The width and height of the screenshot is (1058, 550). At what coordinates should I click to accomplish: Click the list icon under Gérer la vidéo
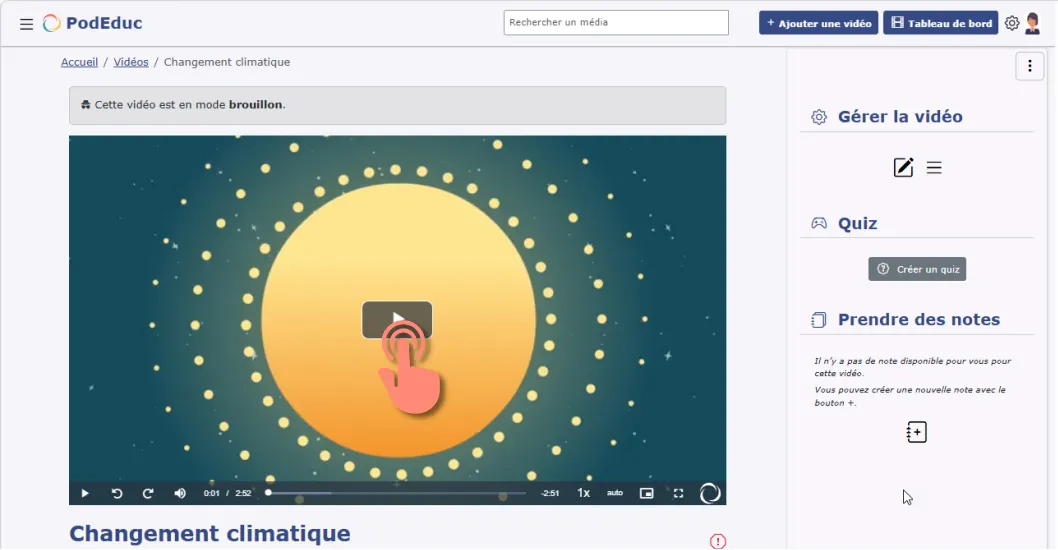pyautogui.click(x=934, y=168)
